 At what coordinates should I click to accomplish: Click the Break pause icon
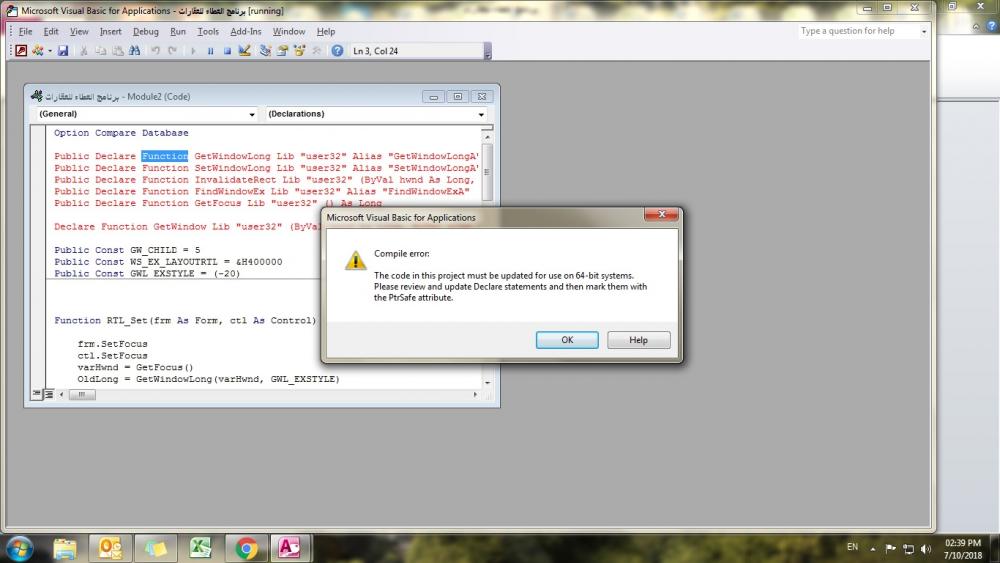pyautogui.click(x=210, y=50)
